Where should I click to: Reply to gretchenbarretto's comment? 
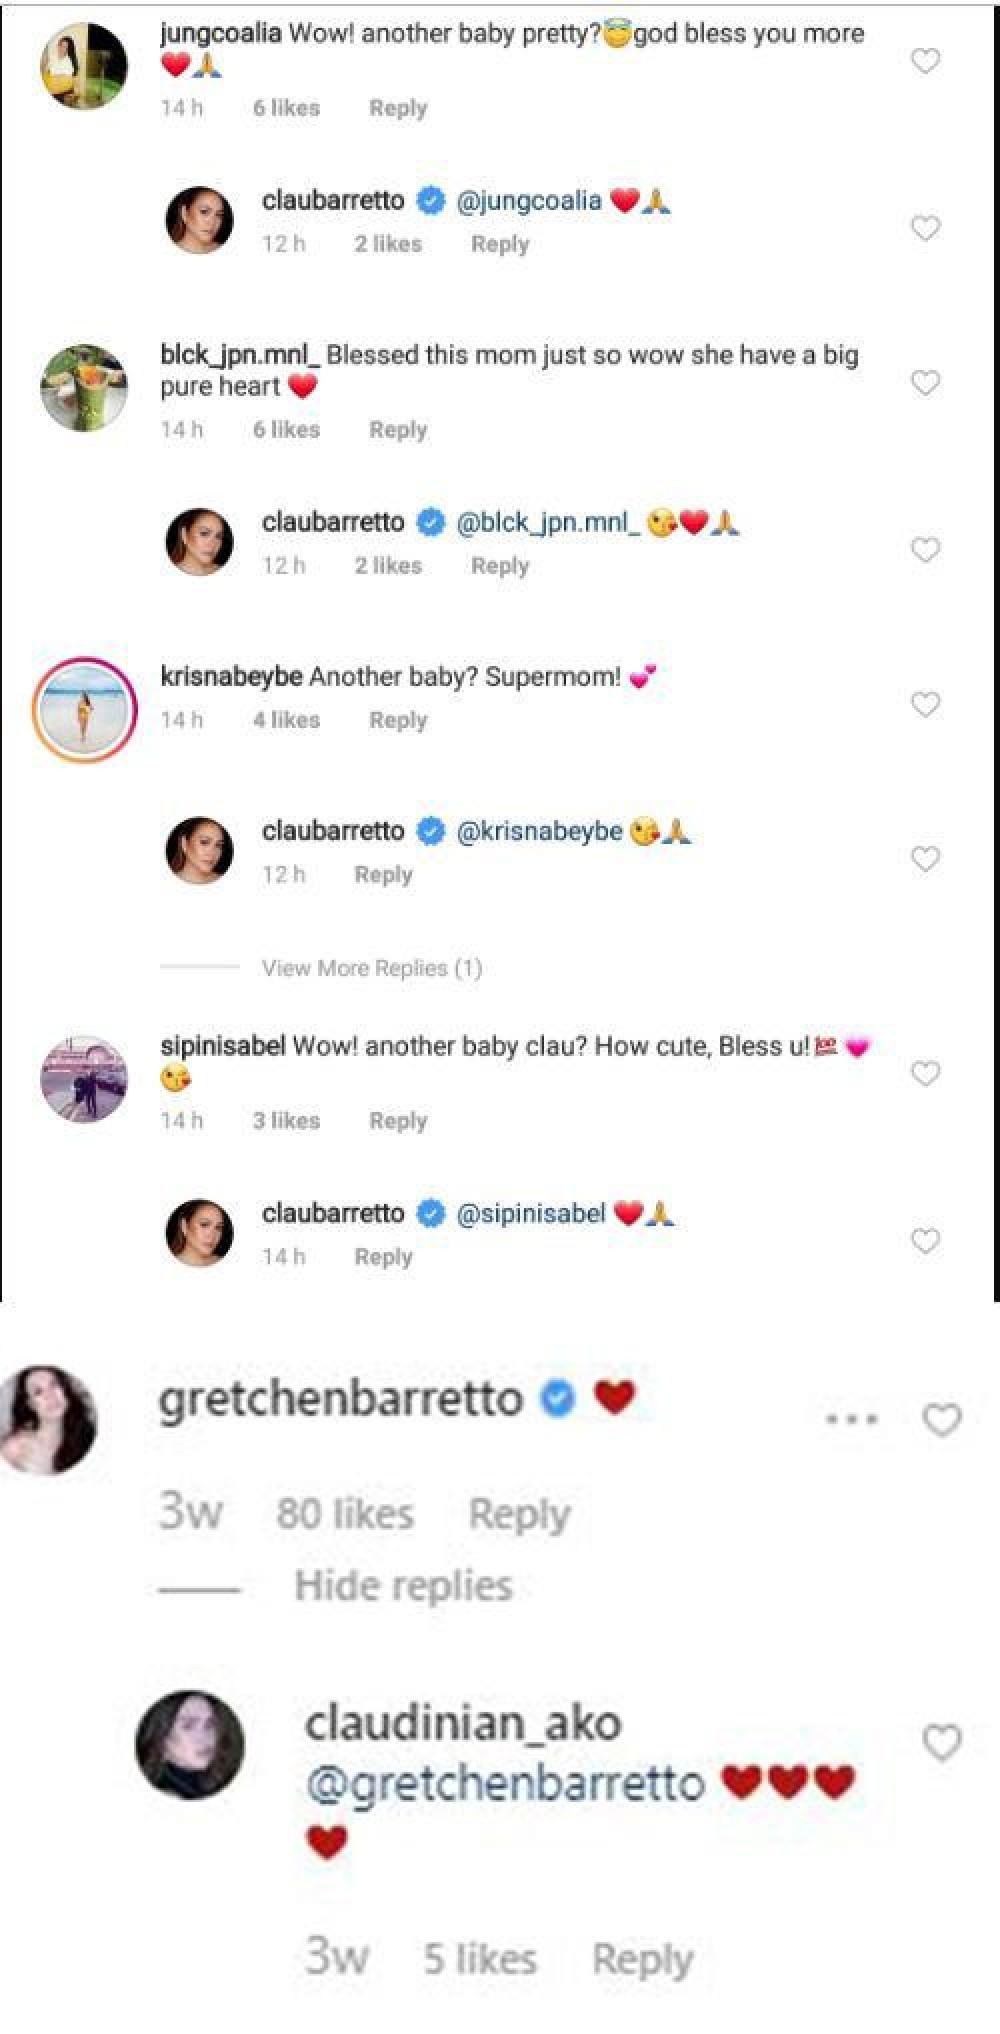click(519, 1514)
